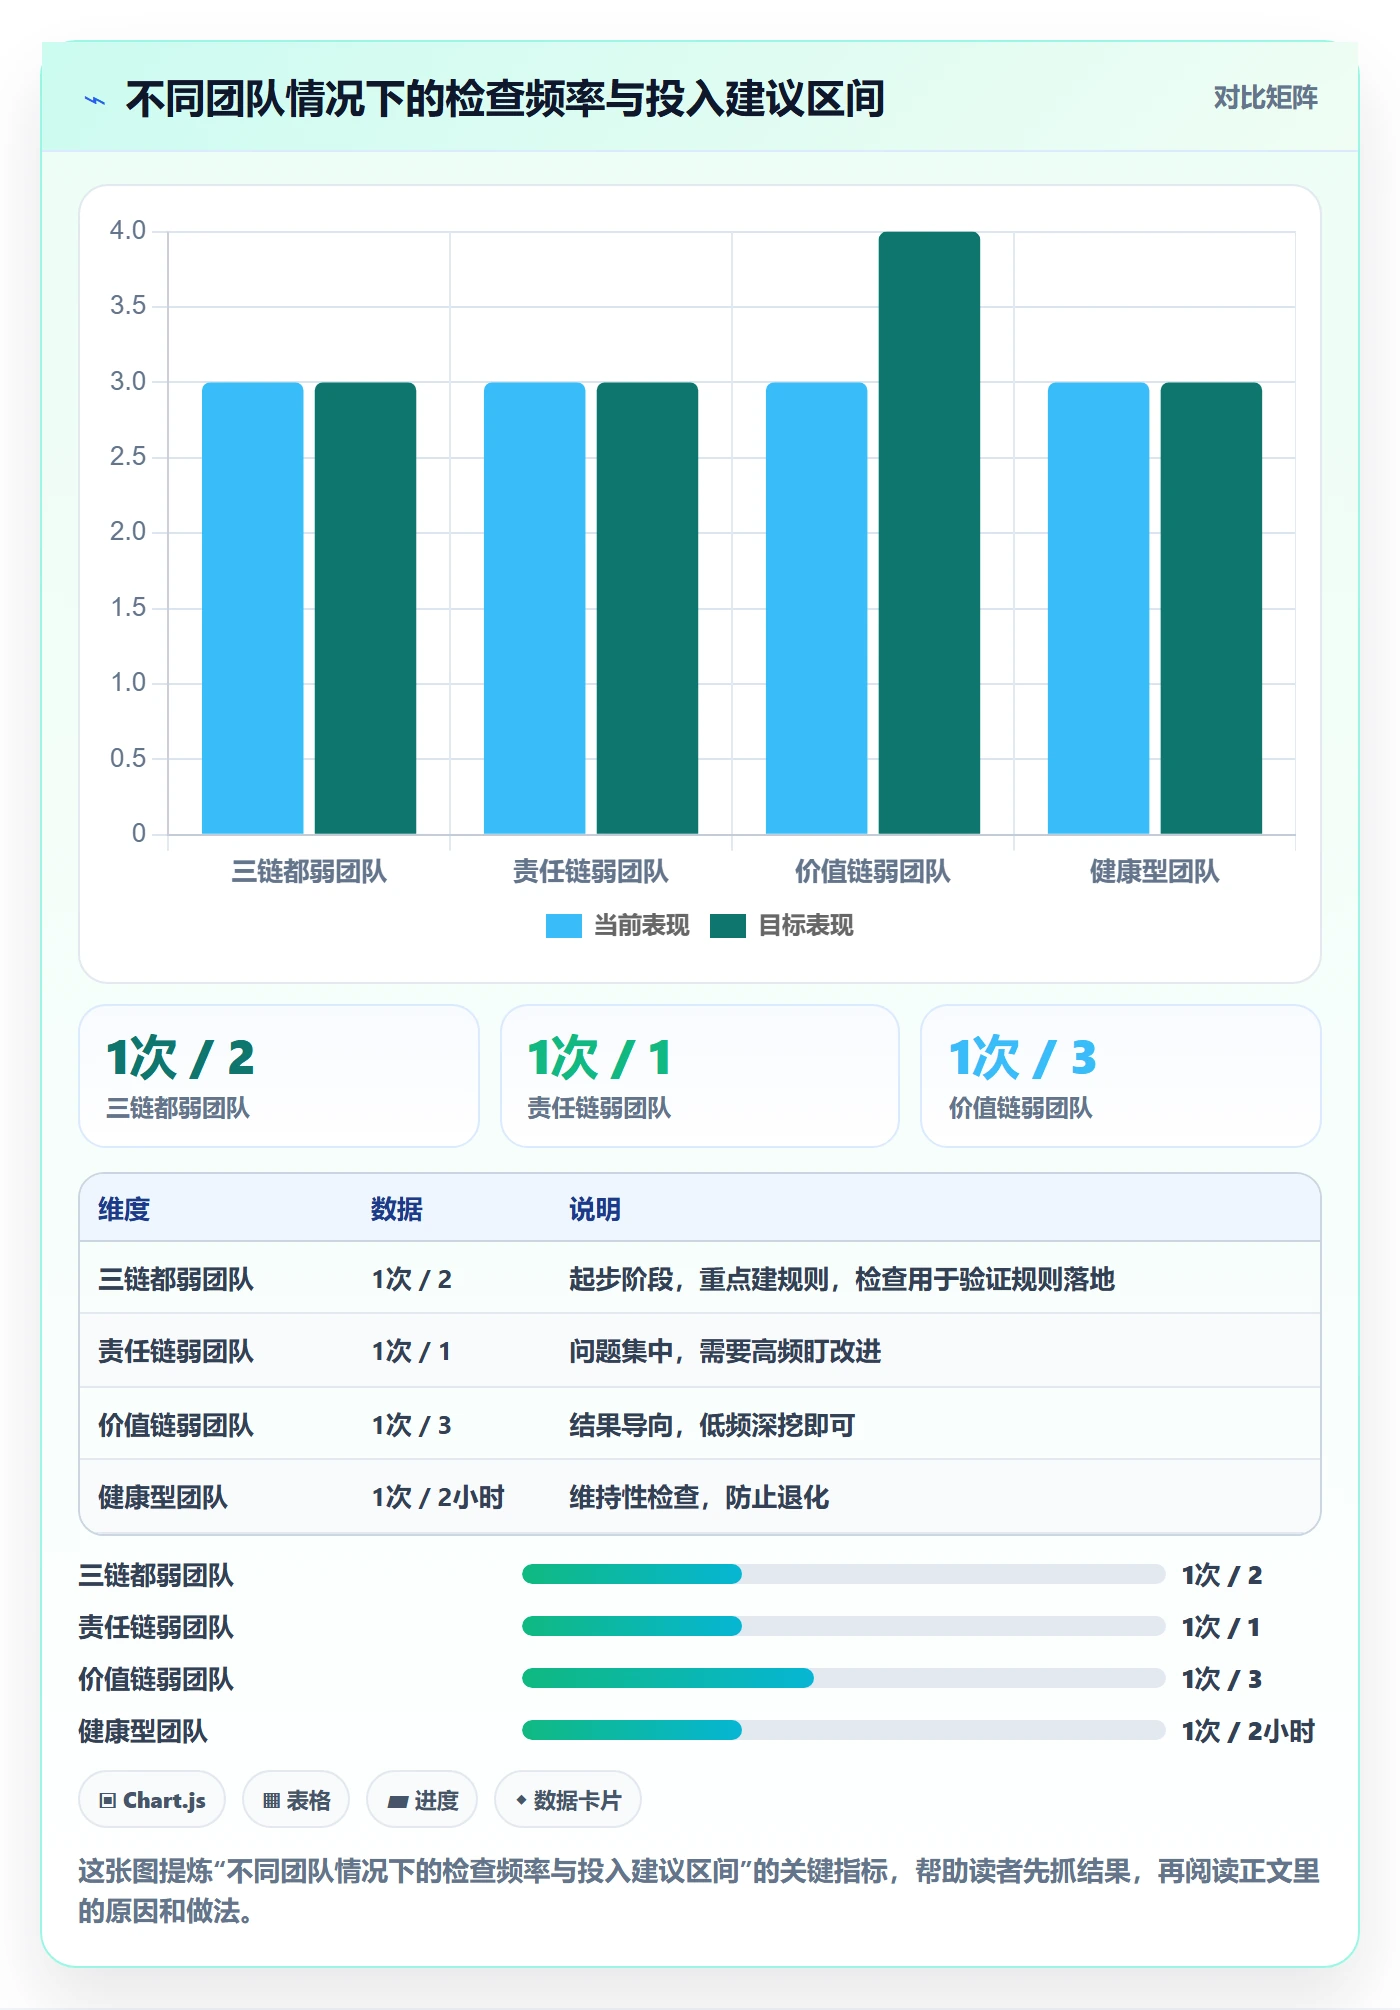The image size is (1400, 2010).
Task: Click the 当前表现 bar for 责任链弱团队
Action: pyautogui.click(x=534, y=608)
